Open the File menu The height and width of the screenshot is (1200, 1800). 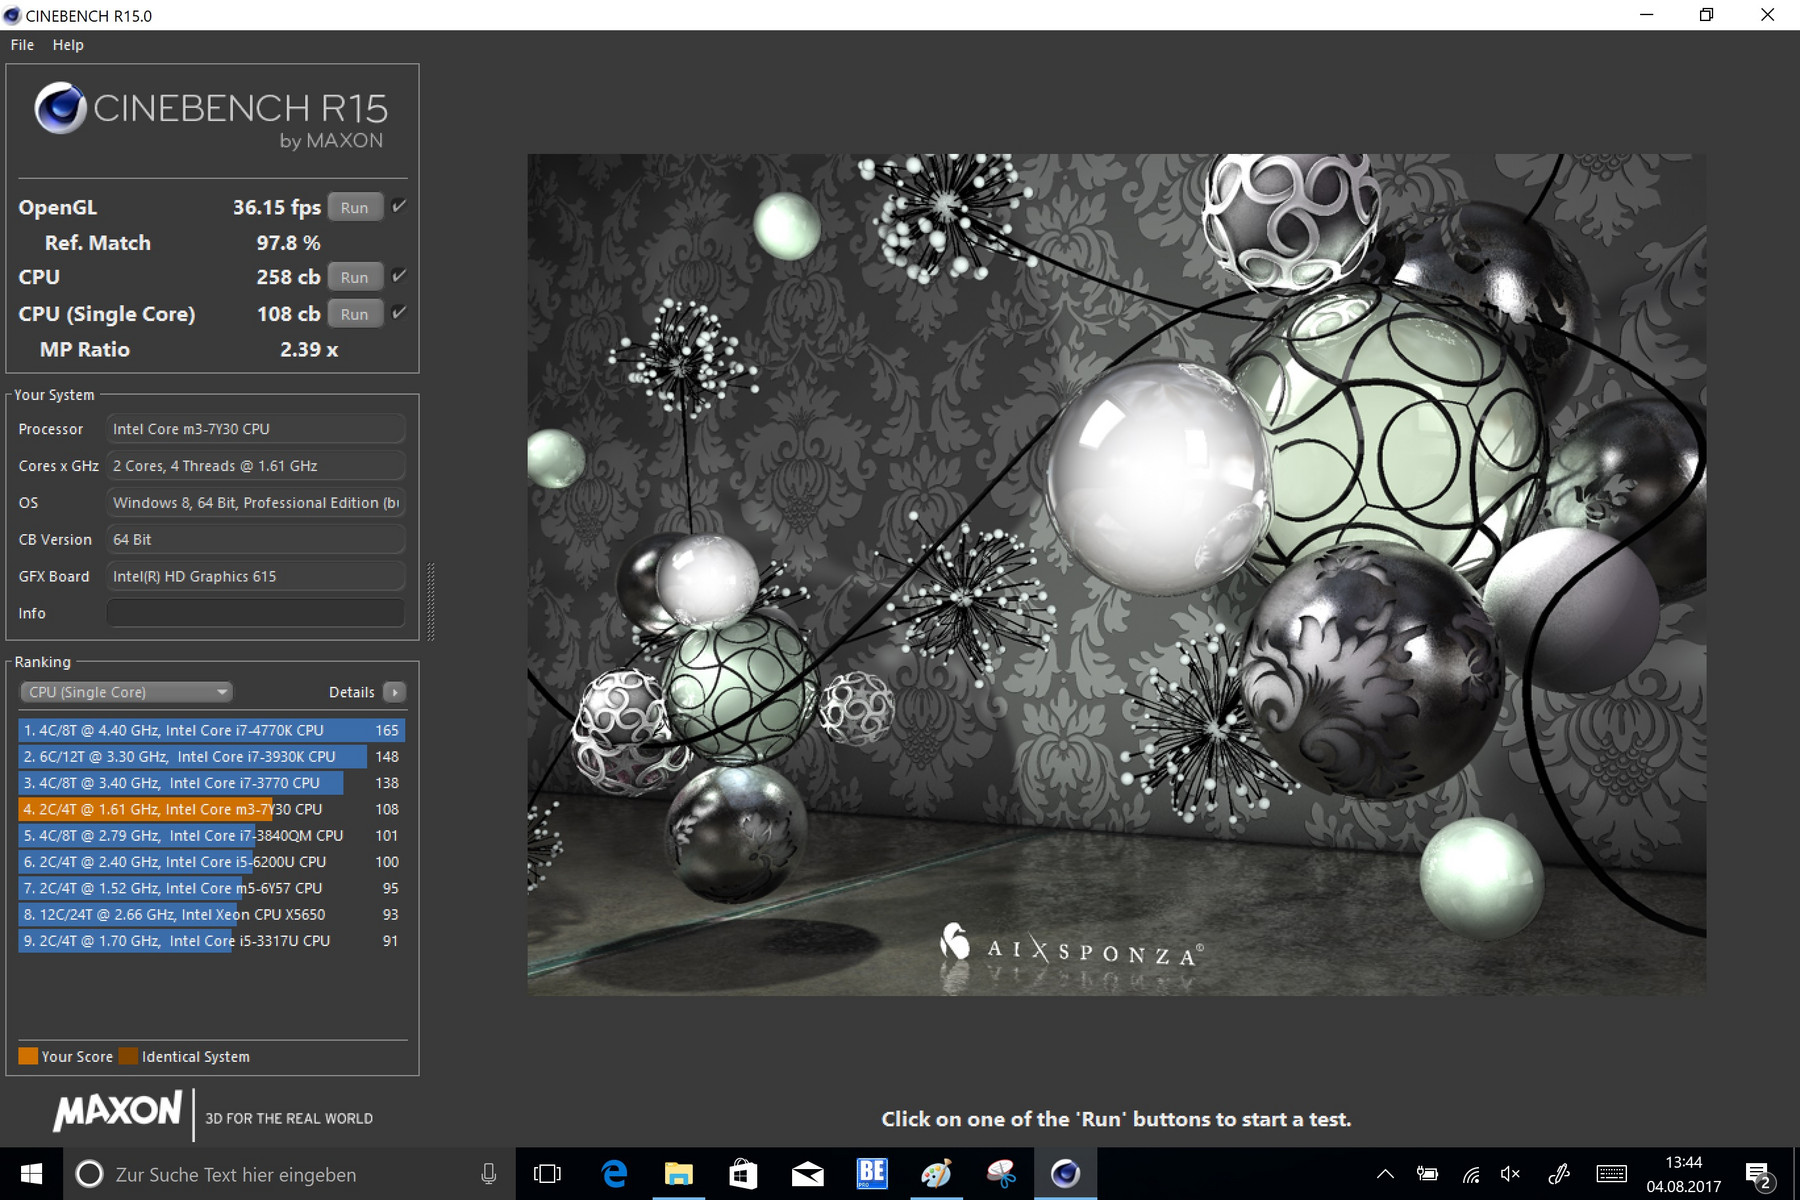22,45
